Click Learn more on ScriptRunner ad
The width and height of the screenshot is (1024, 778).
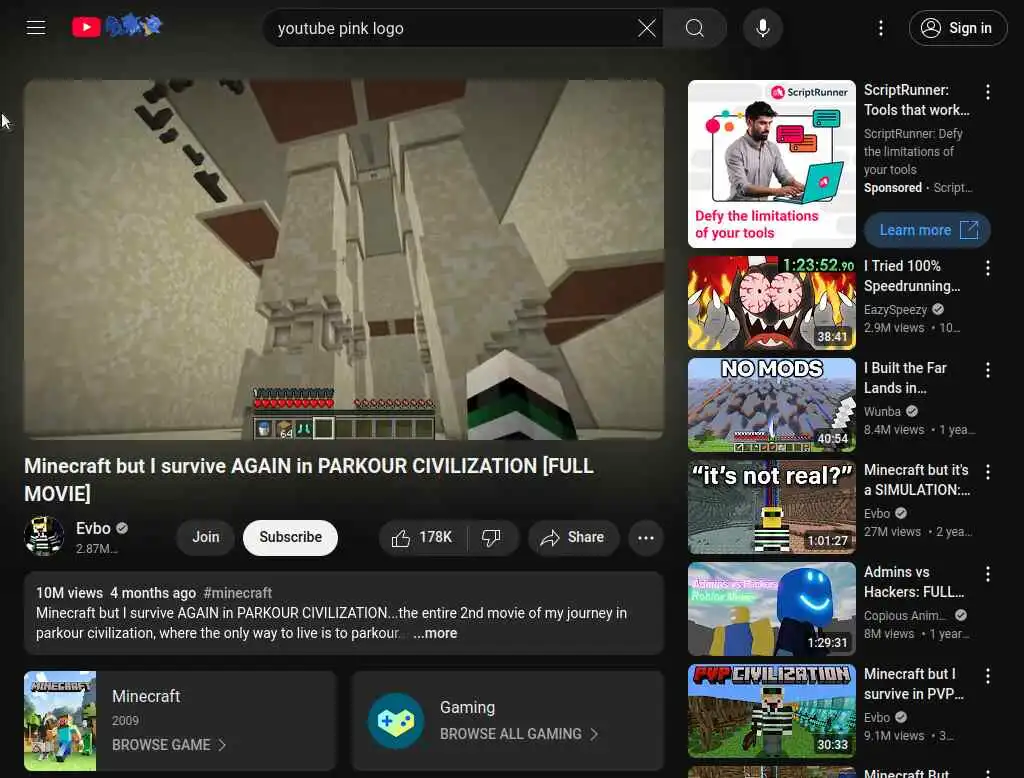tap(927, 230)
